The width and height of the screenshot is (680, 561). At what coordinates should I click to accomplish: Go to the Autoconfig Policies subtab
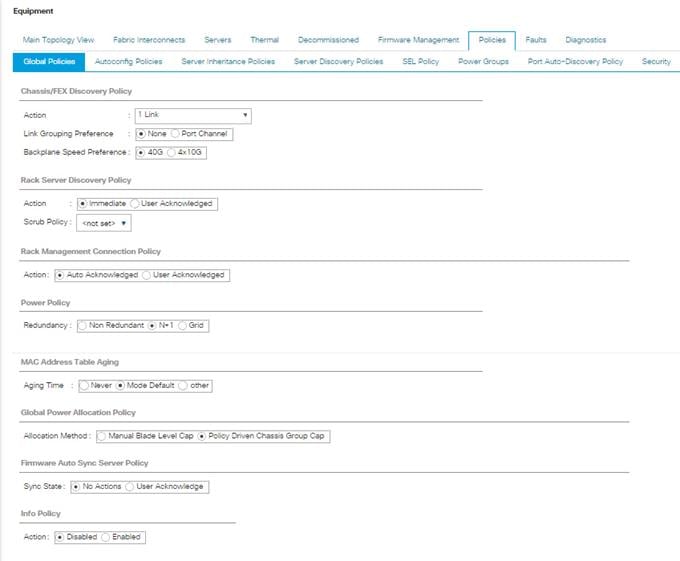128,62
